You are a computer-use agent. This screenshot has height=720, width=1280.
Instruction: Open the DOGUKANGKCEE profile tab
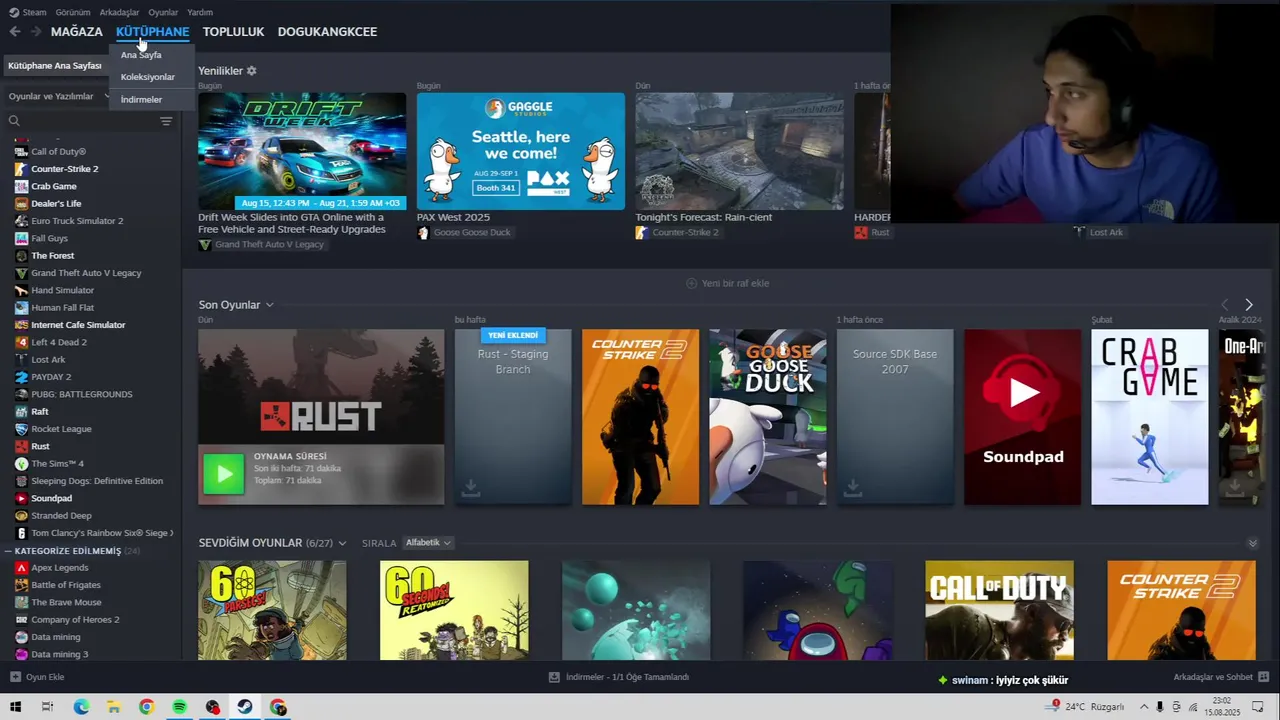327,32
